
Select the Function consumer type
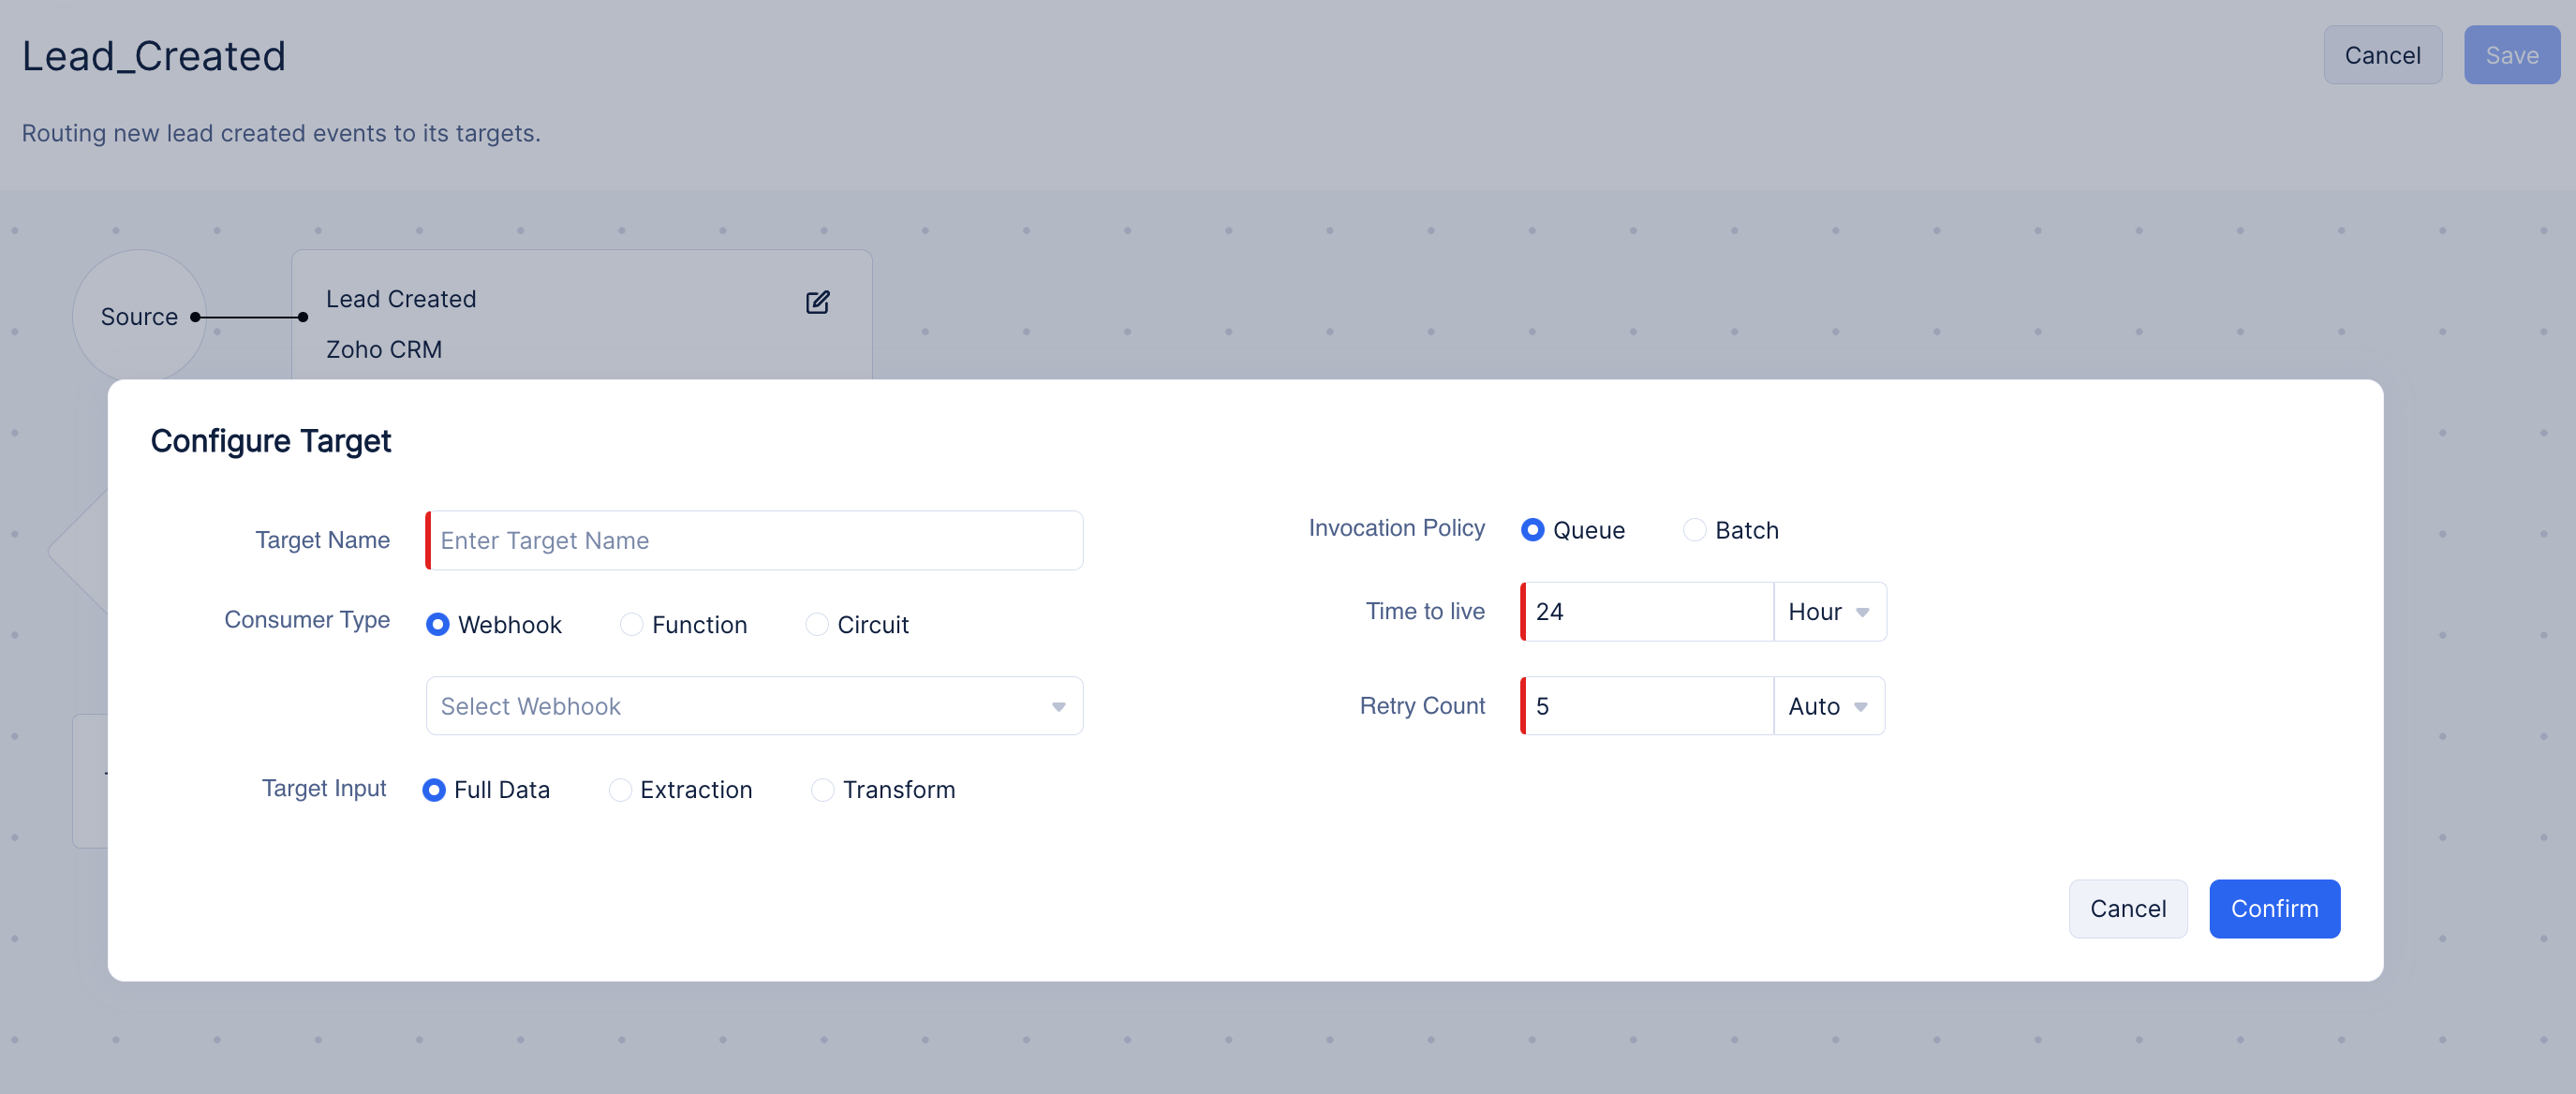[x=631, y=624]
